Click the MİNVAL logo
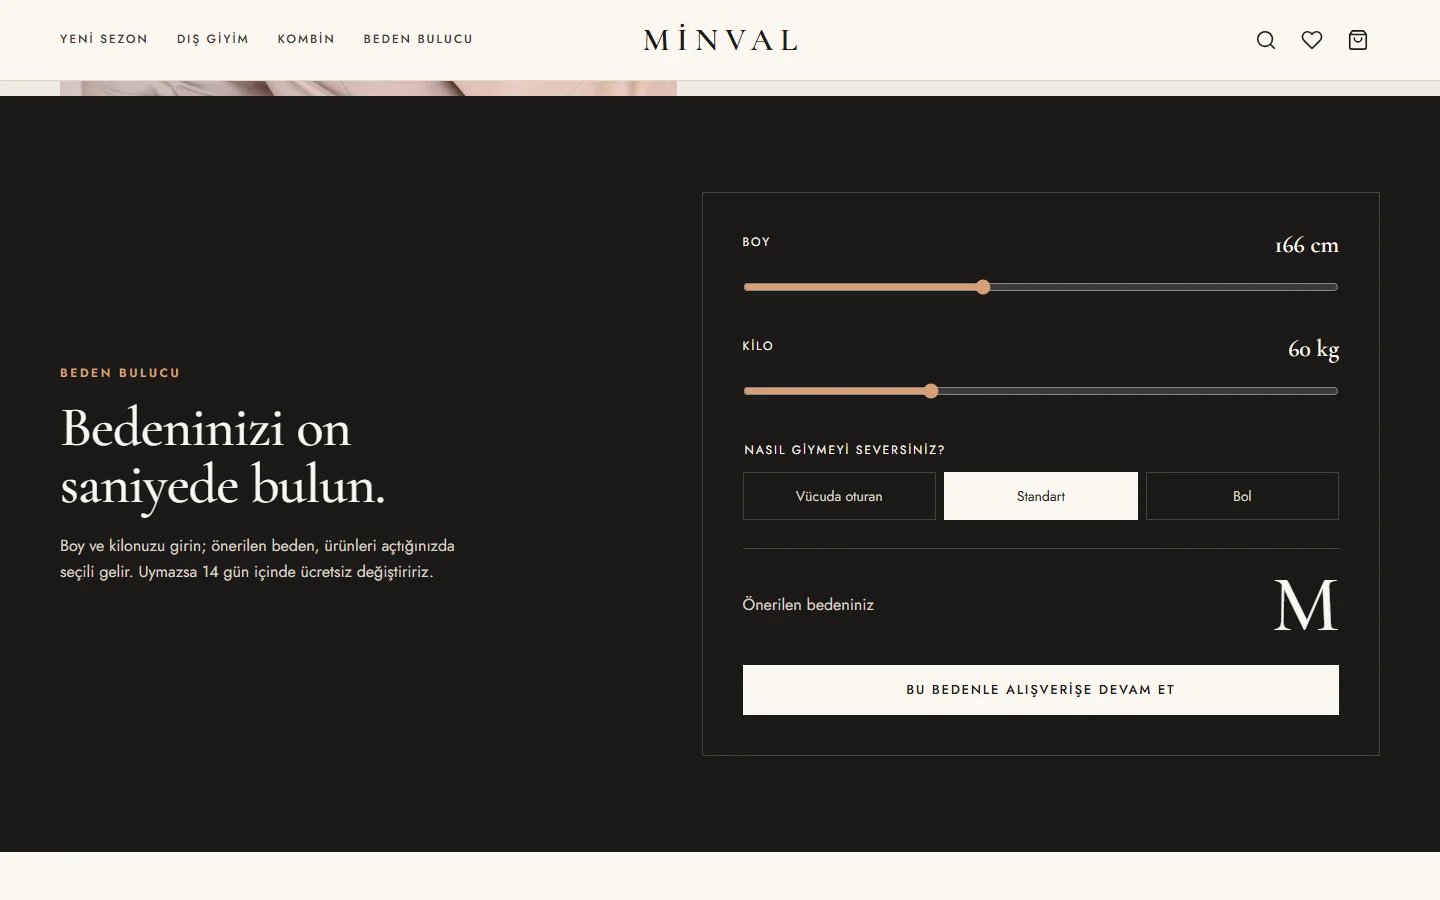Screen dimensions: 1440x900 click(x=720, y=40)
